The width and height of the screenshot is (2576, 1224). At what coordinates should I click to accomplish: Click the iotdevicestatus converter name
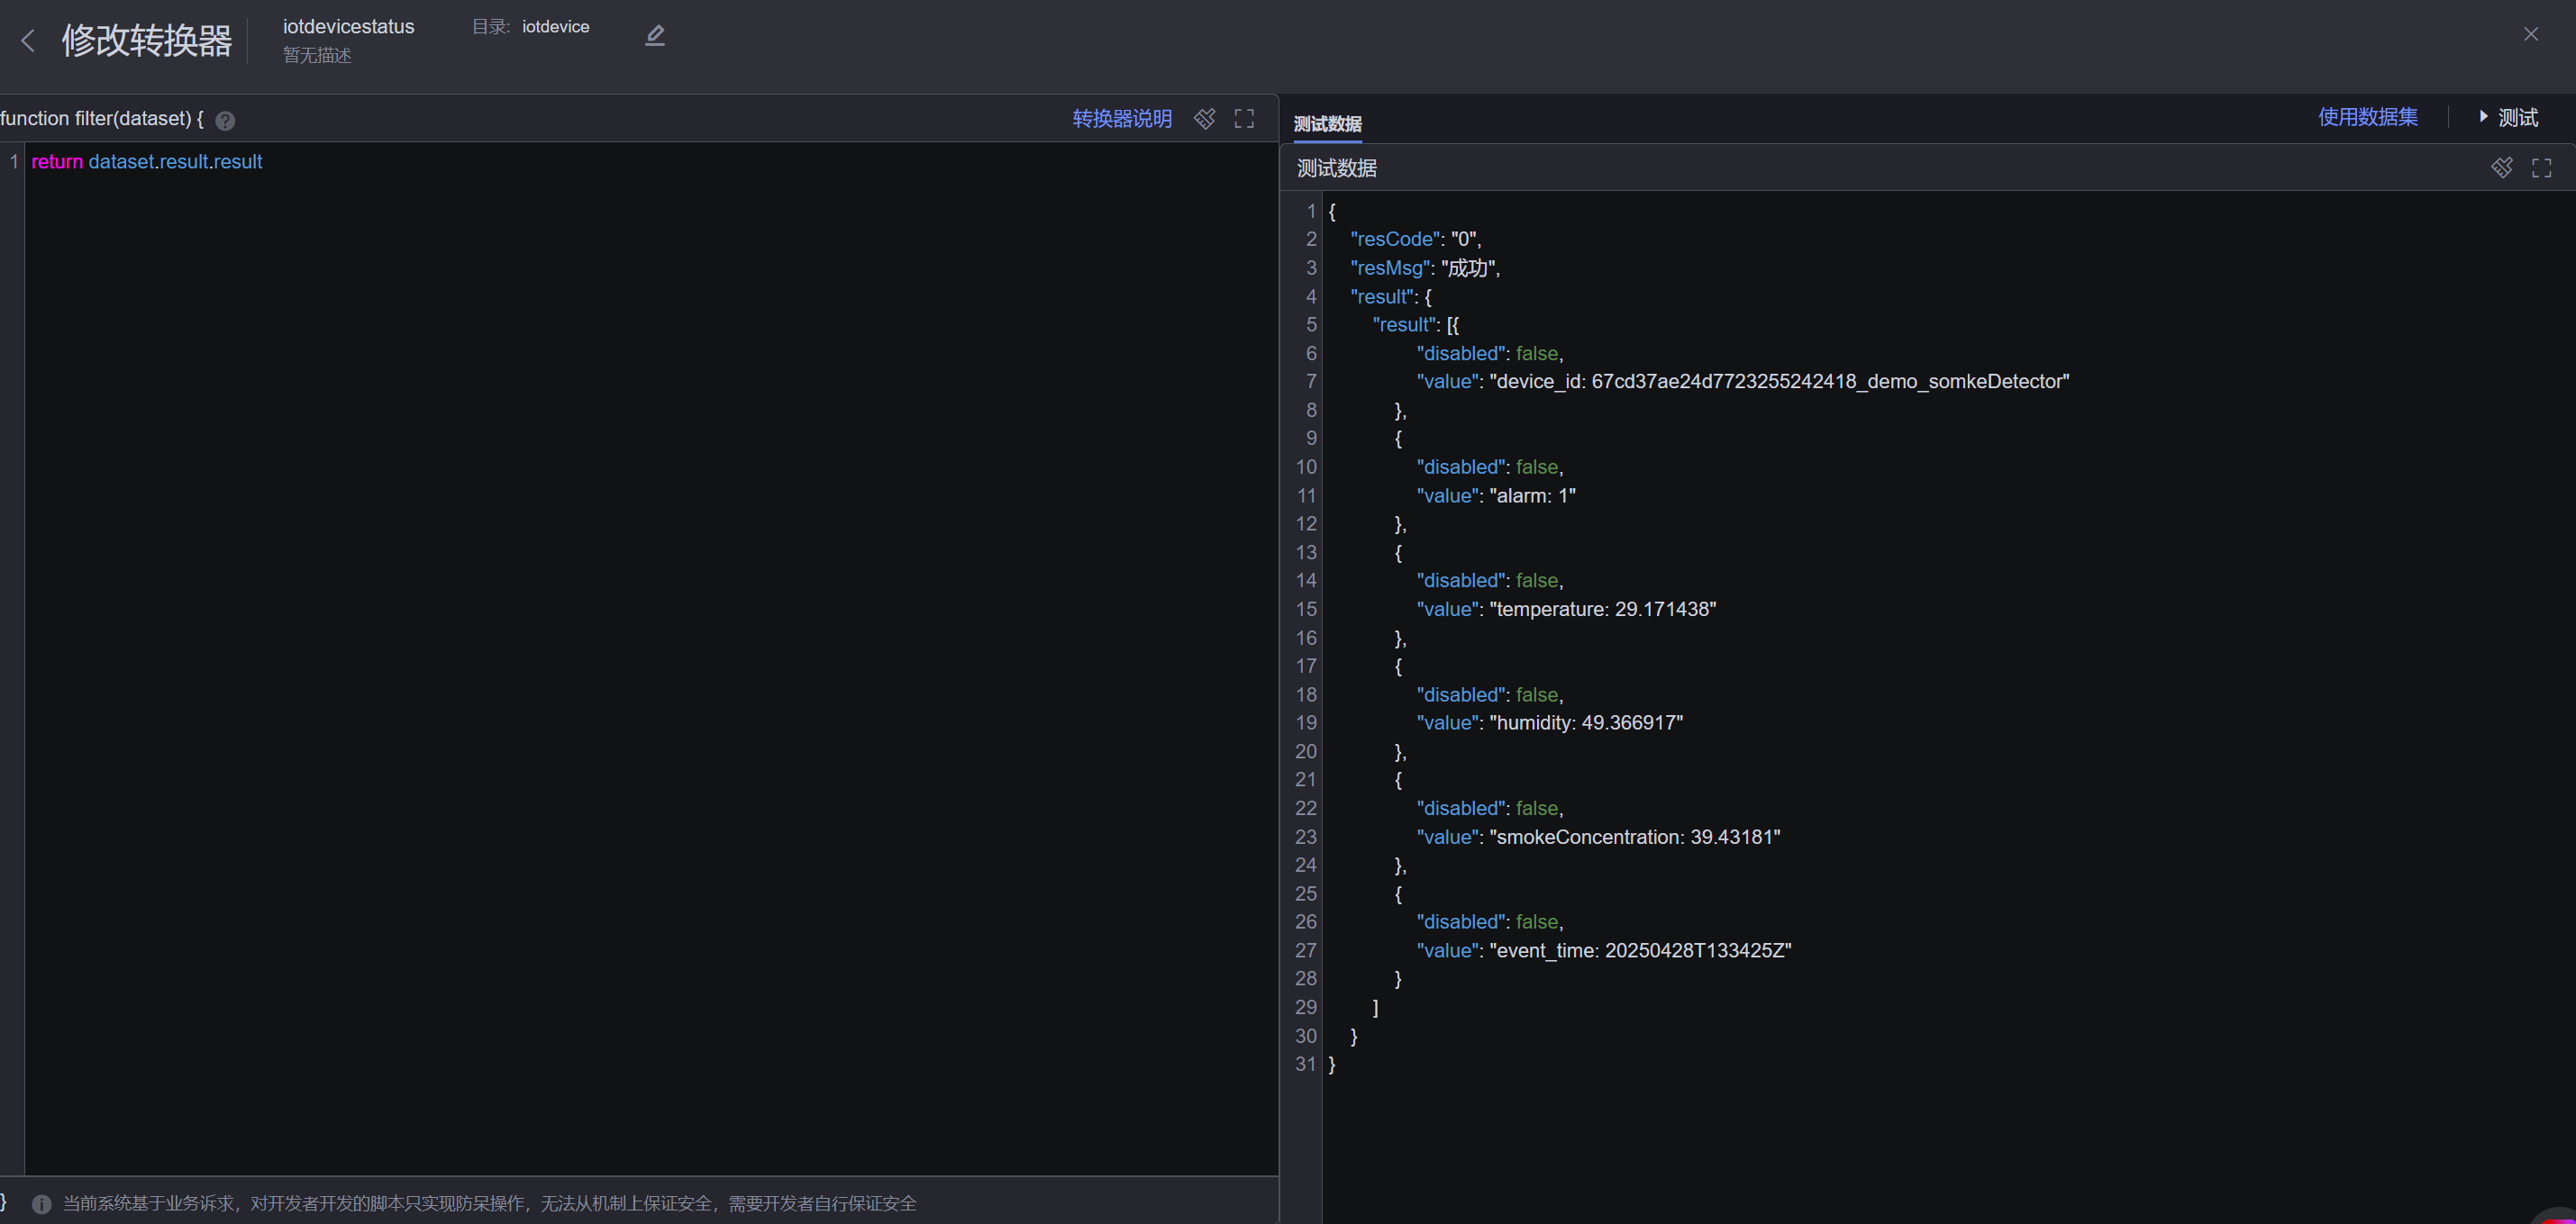pyautogui.click(x=348, y=27)
